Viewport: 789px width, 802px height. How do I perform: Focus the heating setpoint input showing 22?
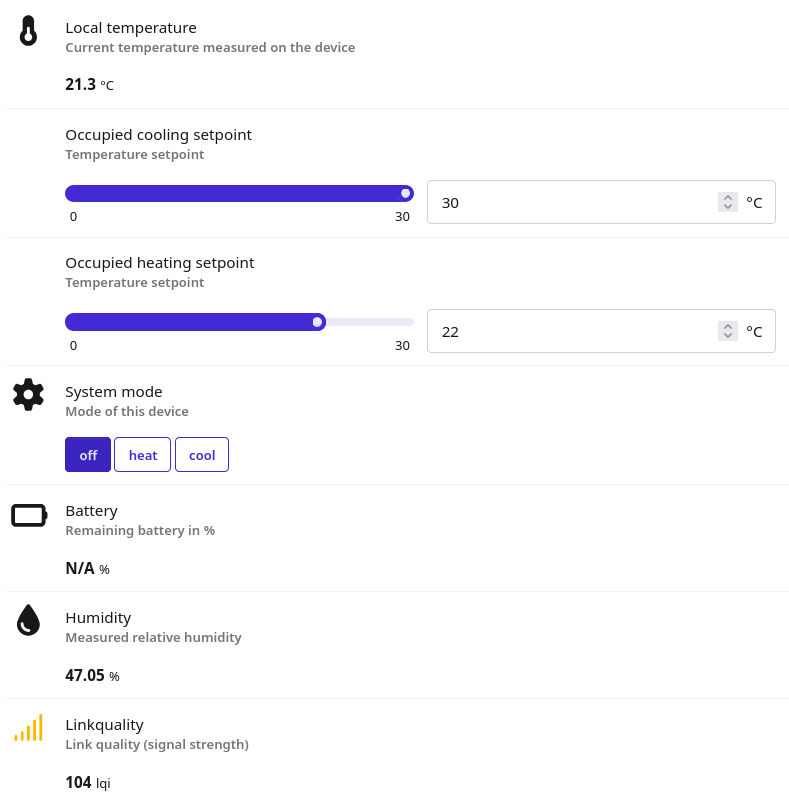pos(570,331)
